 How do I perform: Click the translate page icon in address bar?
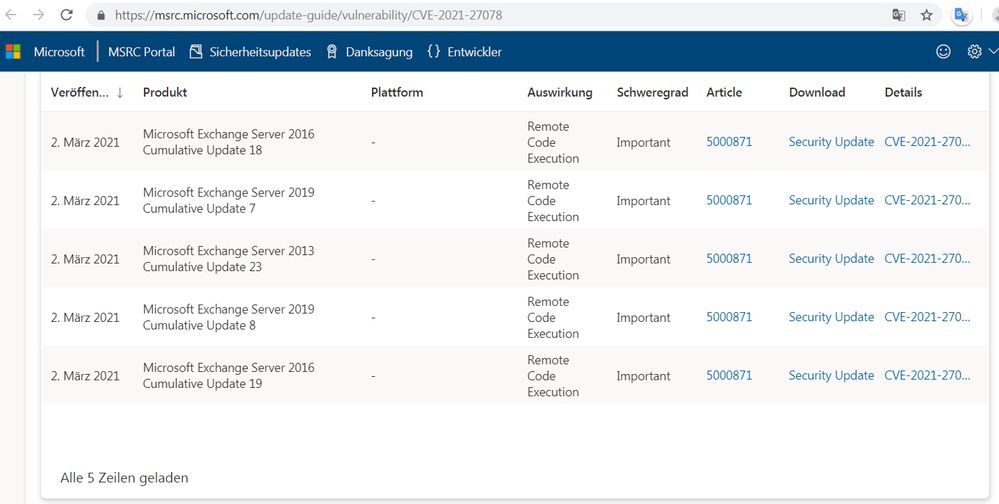click(x=898, y=16)
